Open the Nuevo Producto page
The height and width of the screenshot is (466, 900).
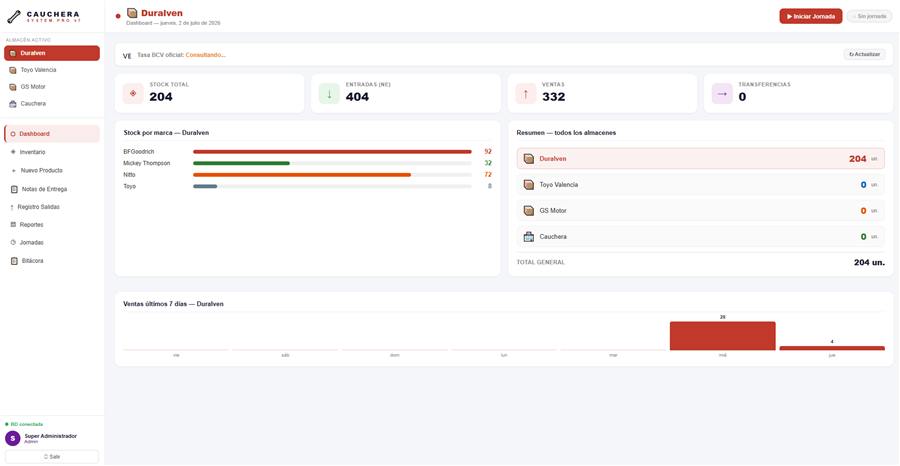click(x=52, y=170)
